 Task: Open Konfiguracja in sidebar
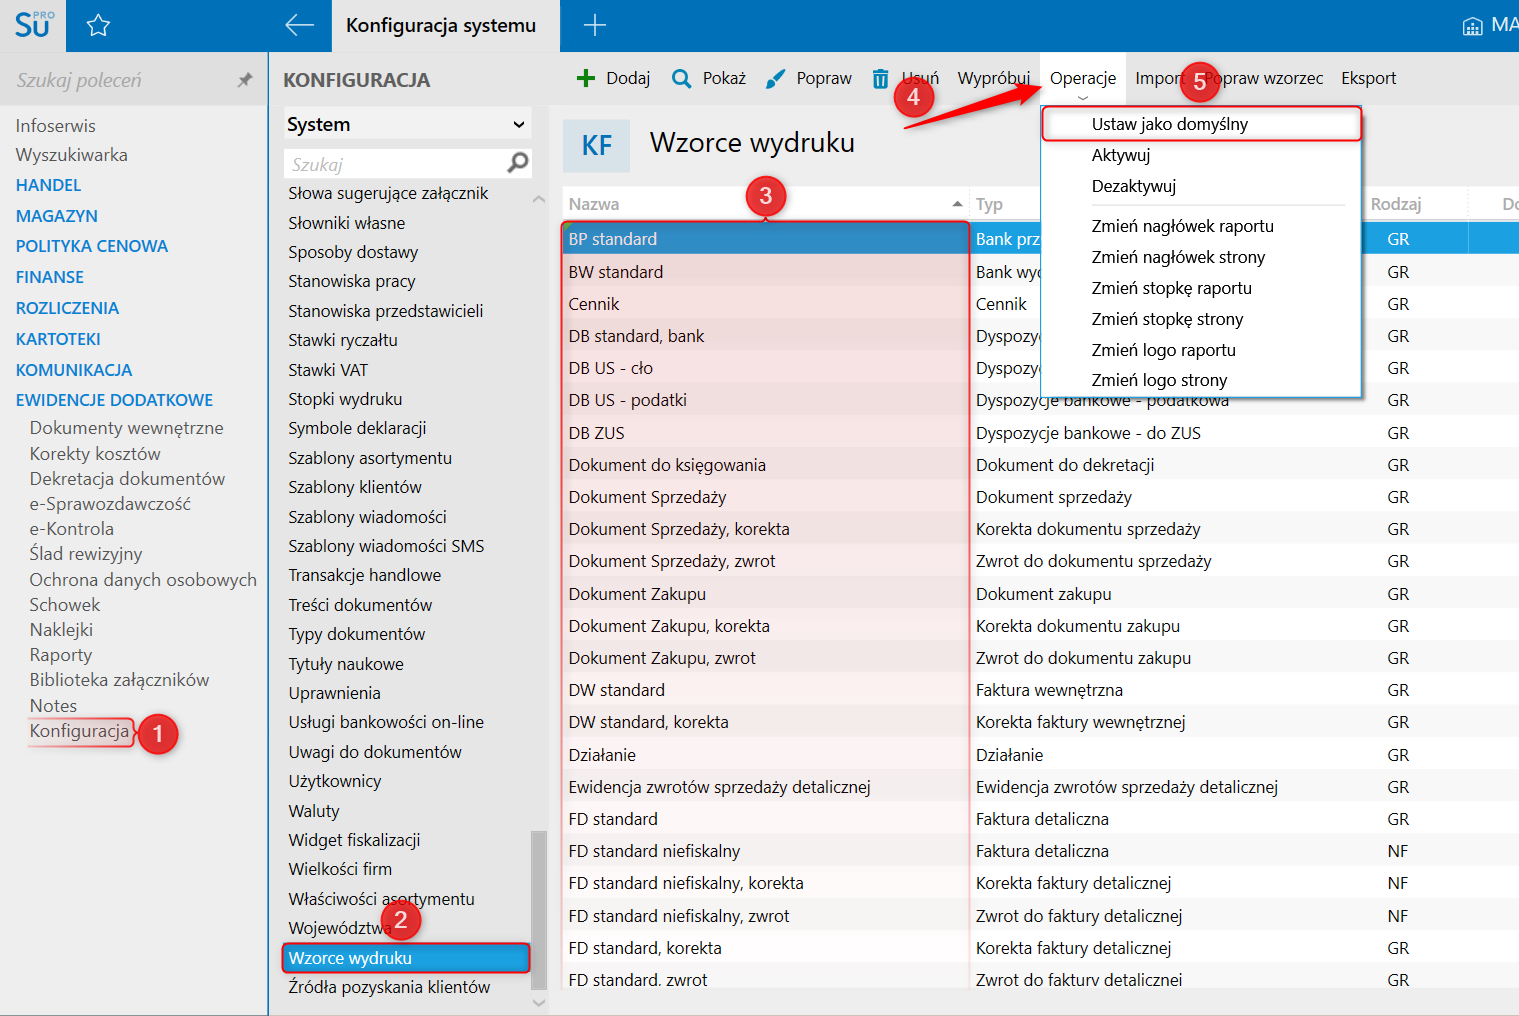point(79,731)
